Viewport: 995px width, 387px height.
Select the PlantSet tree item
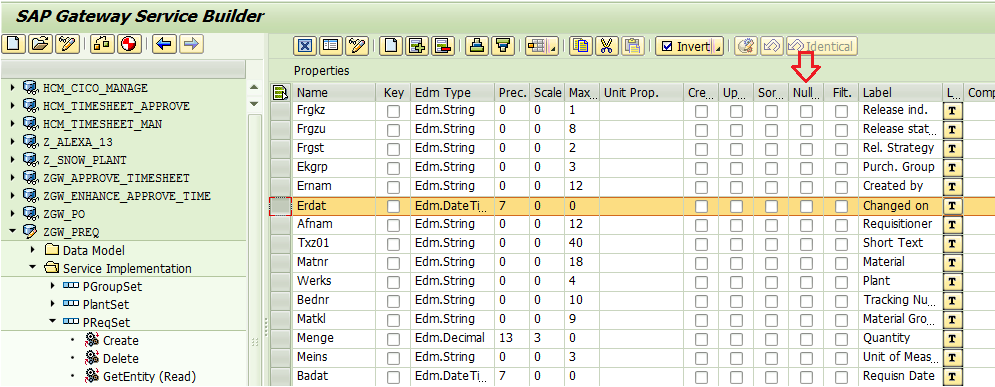tap(106, 304)
